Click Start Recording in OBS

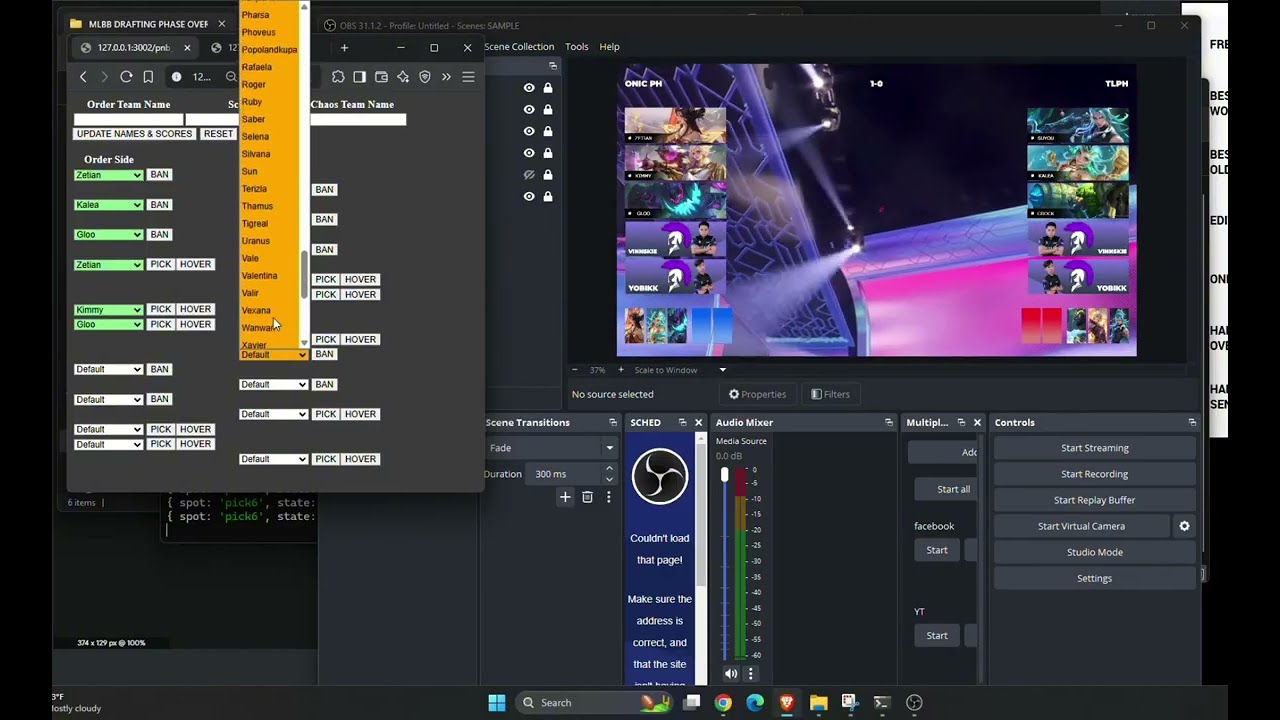point(1095,474)
